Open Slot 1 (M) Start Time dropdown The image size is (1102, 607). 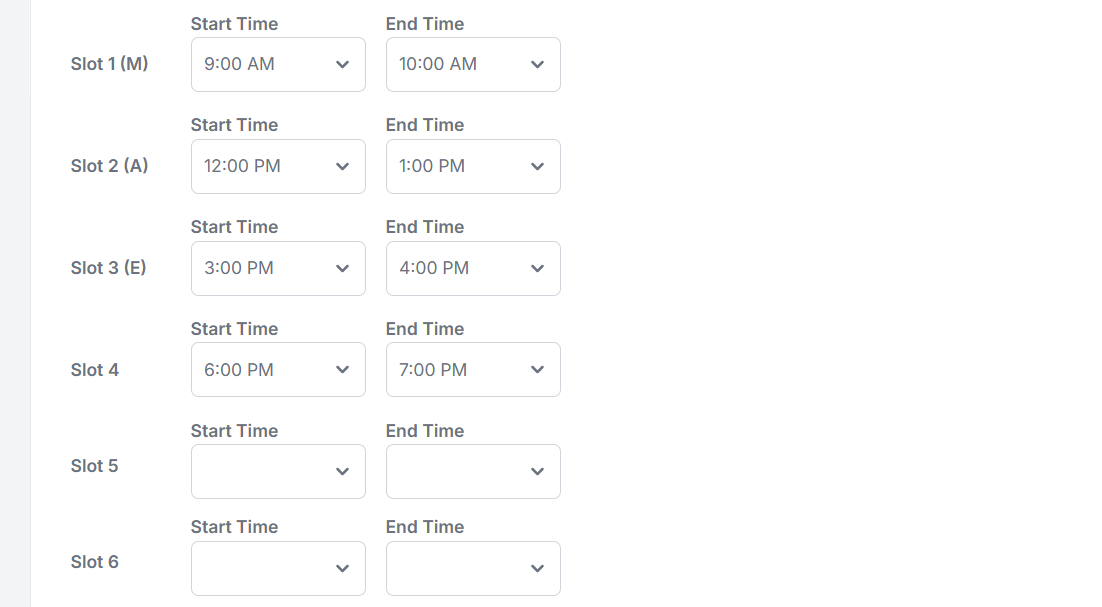coord(277,65)
